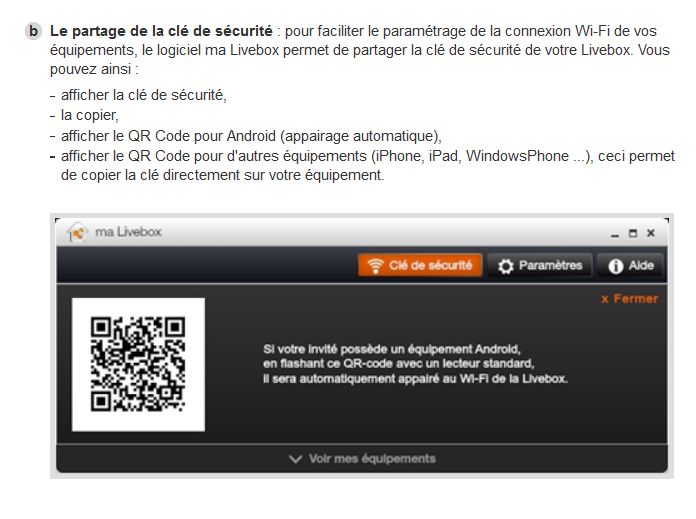Dismiss the QR panel with the Fermer link
The height and width of the screenshot is (519, 696).
pyautogui.click(x=629, y=299)
